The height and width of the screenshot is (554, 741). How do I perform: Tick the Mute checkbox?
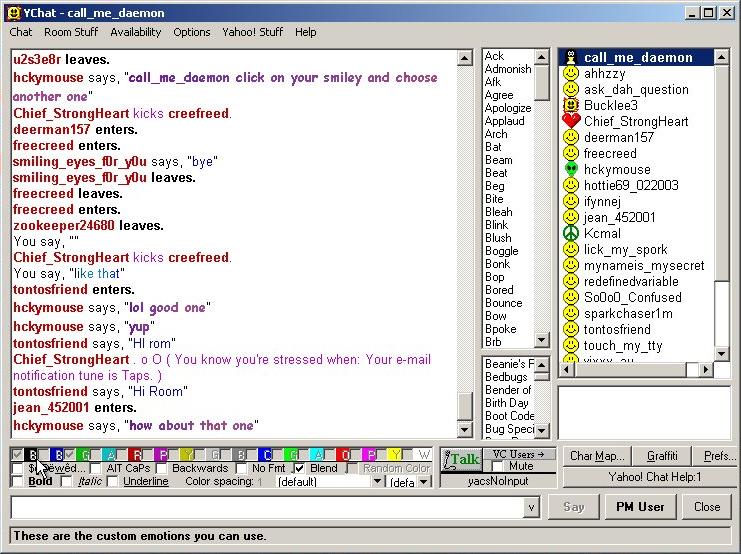[x=497, y=467]
